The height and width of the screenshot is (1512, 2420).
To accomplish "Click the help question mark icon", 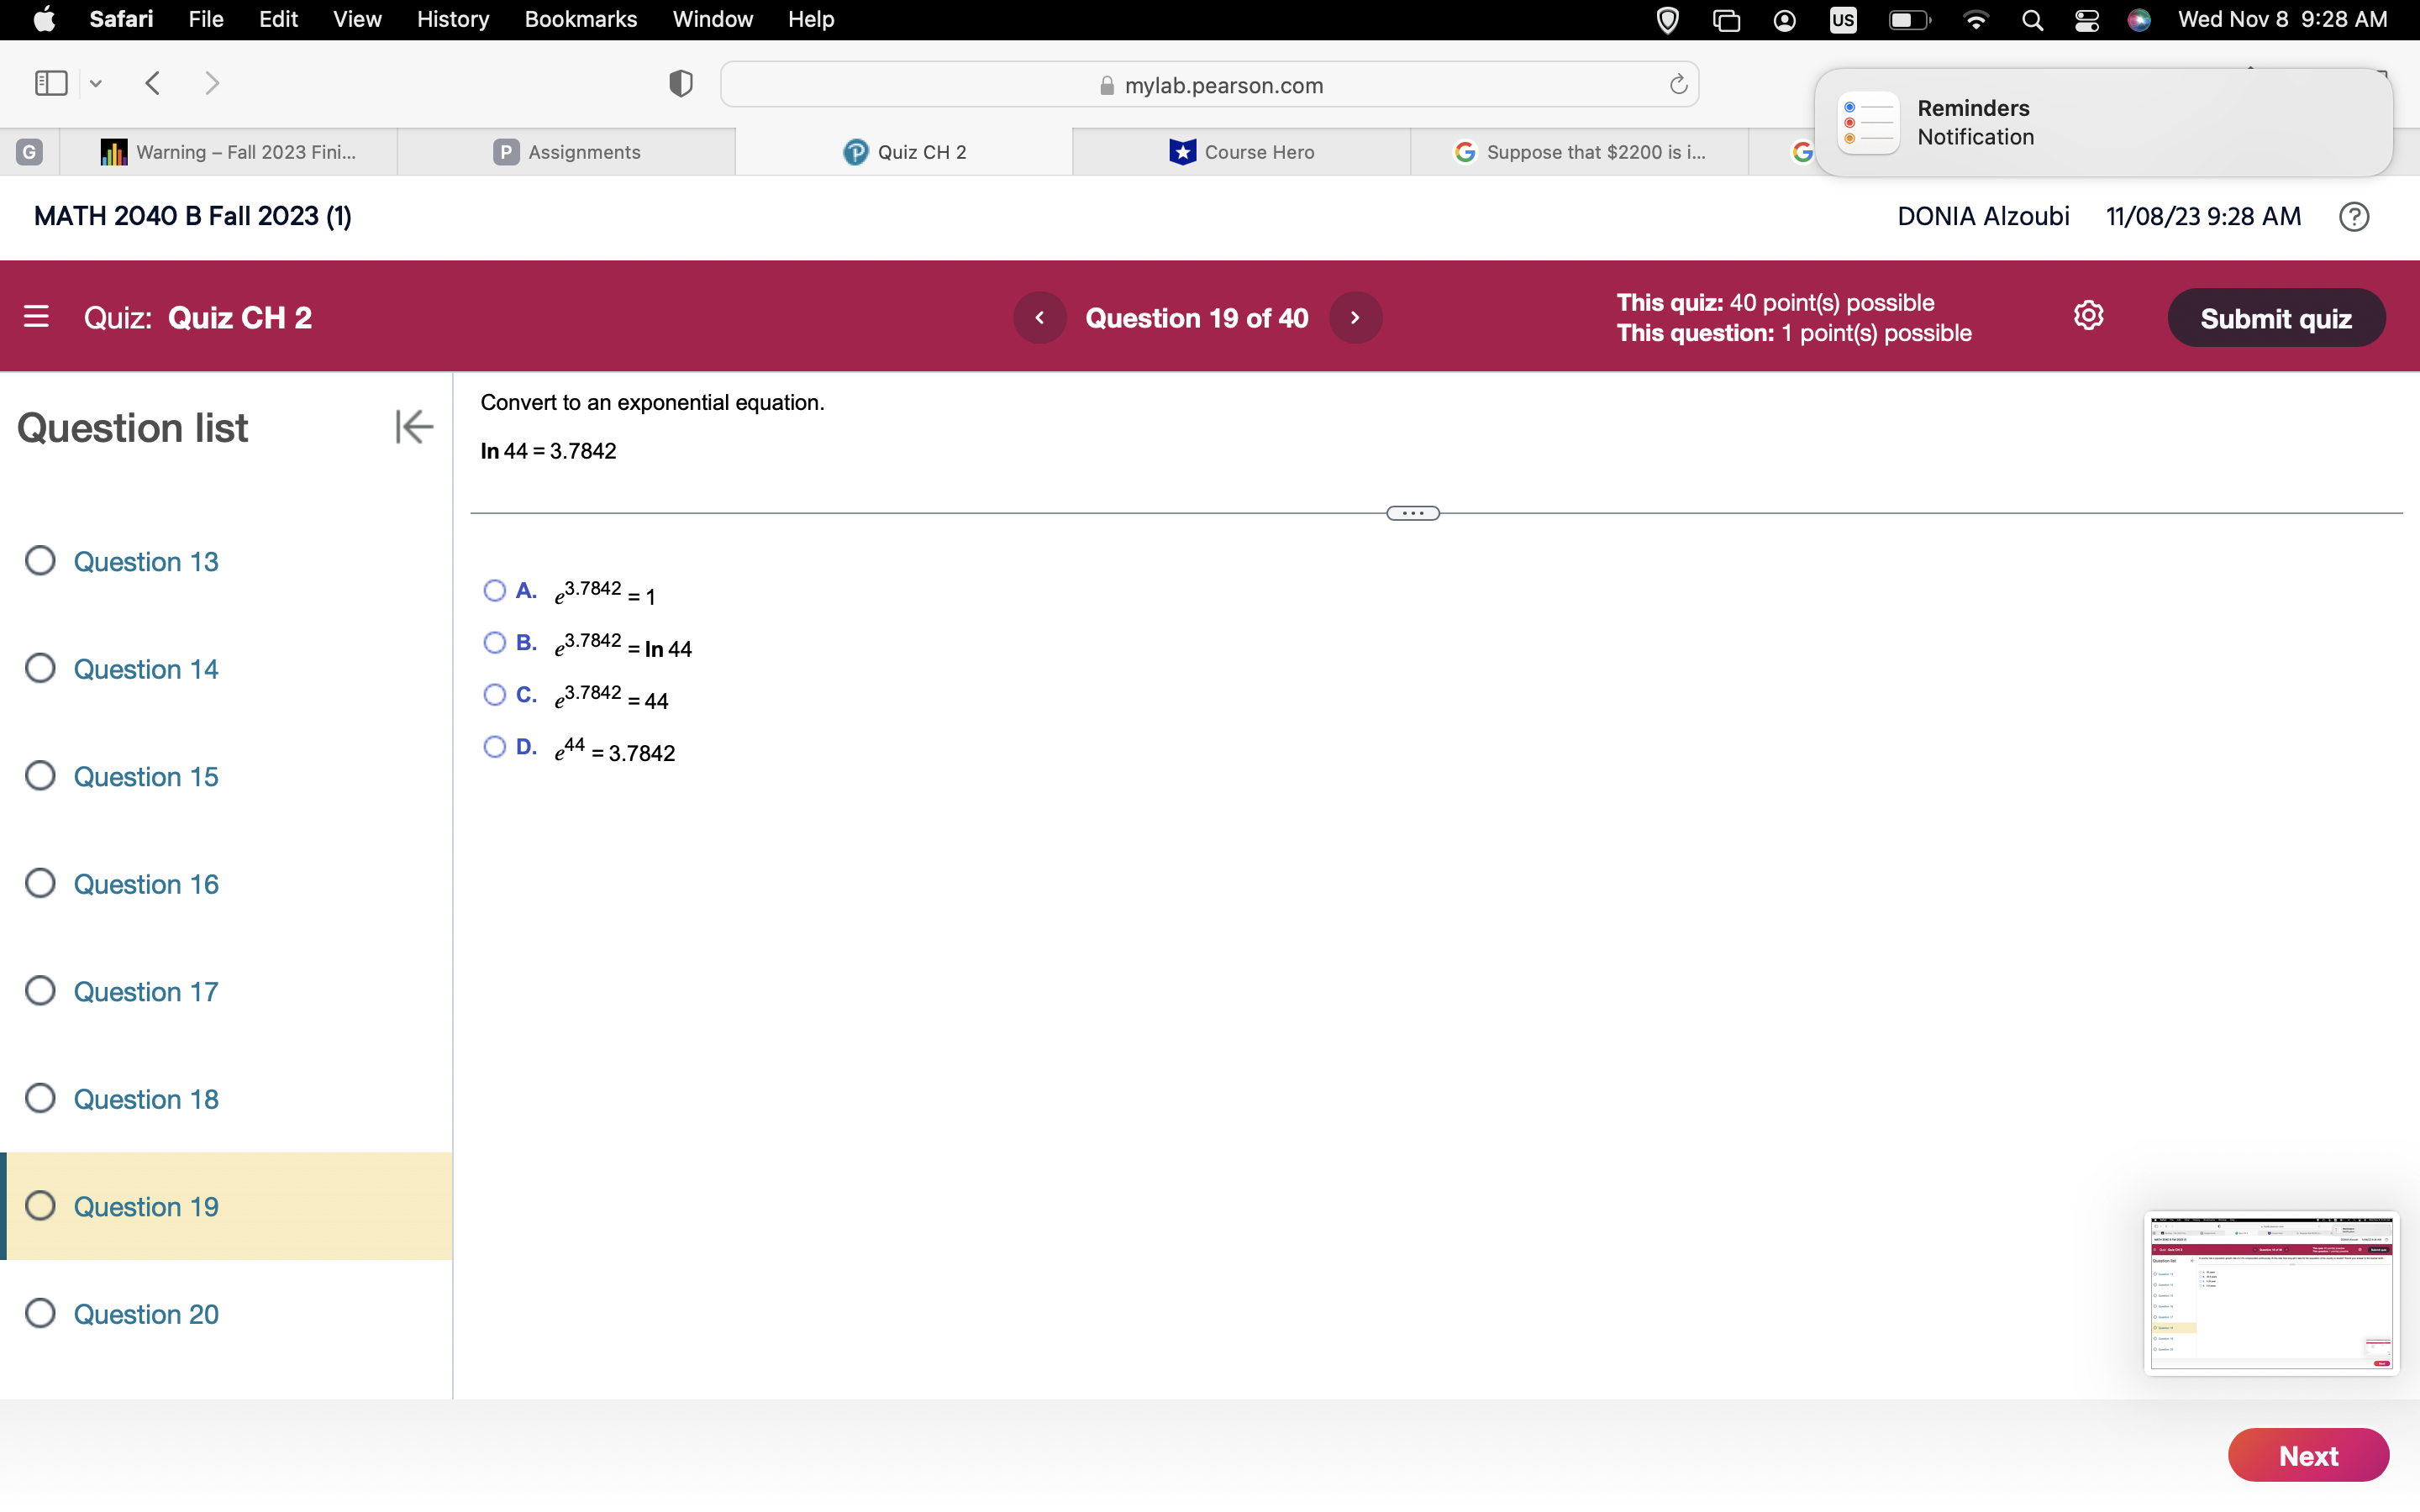I will (x=2354, y=216).
